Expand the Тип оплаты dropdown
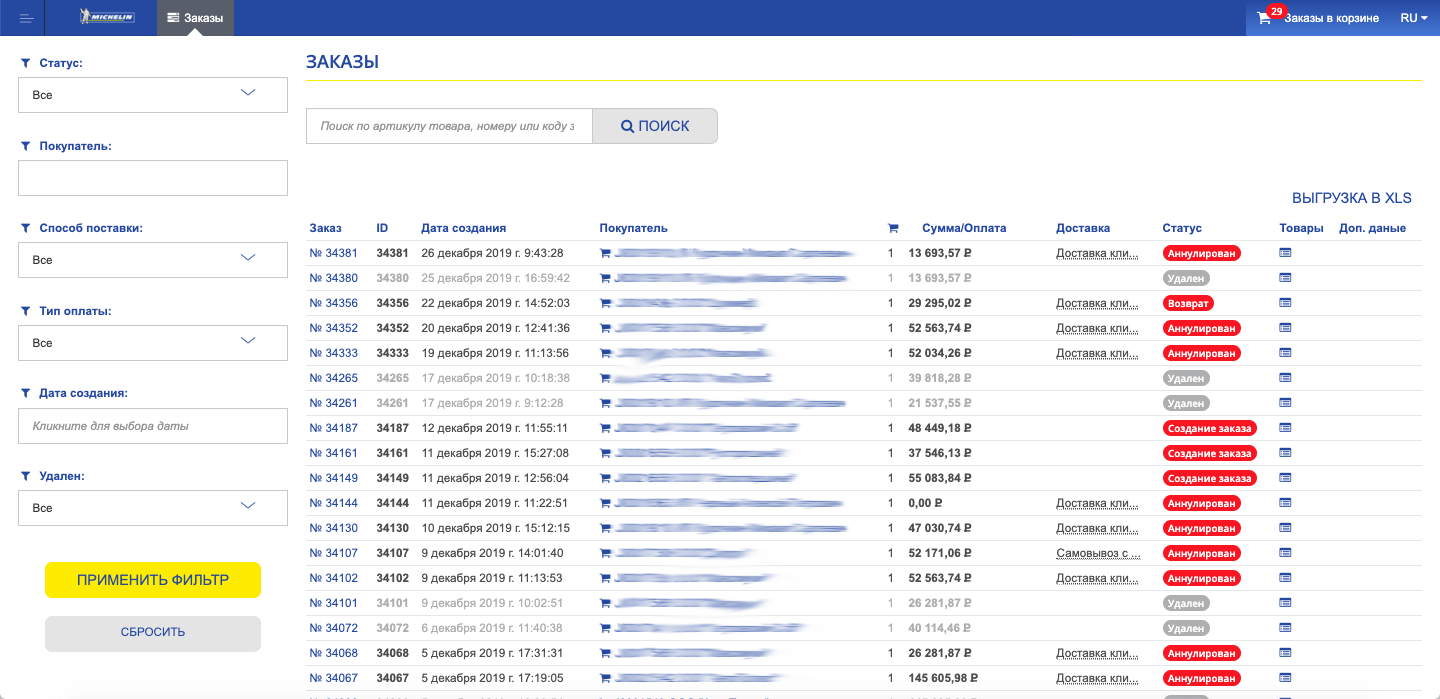Image resolution: width=1440 pixels, height=699 pixels. coord(153,343)
